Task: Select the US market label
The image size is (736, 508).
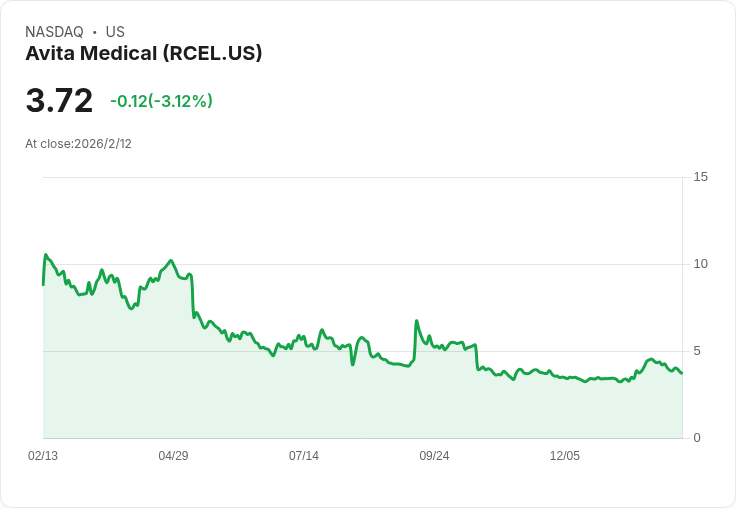Action: click(115, 32)
